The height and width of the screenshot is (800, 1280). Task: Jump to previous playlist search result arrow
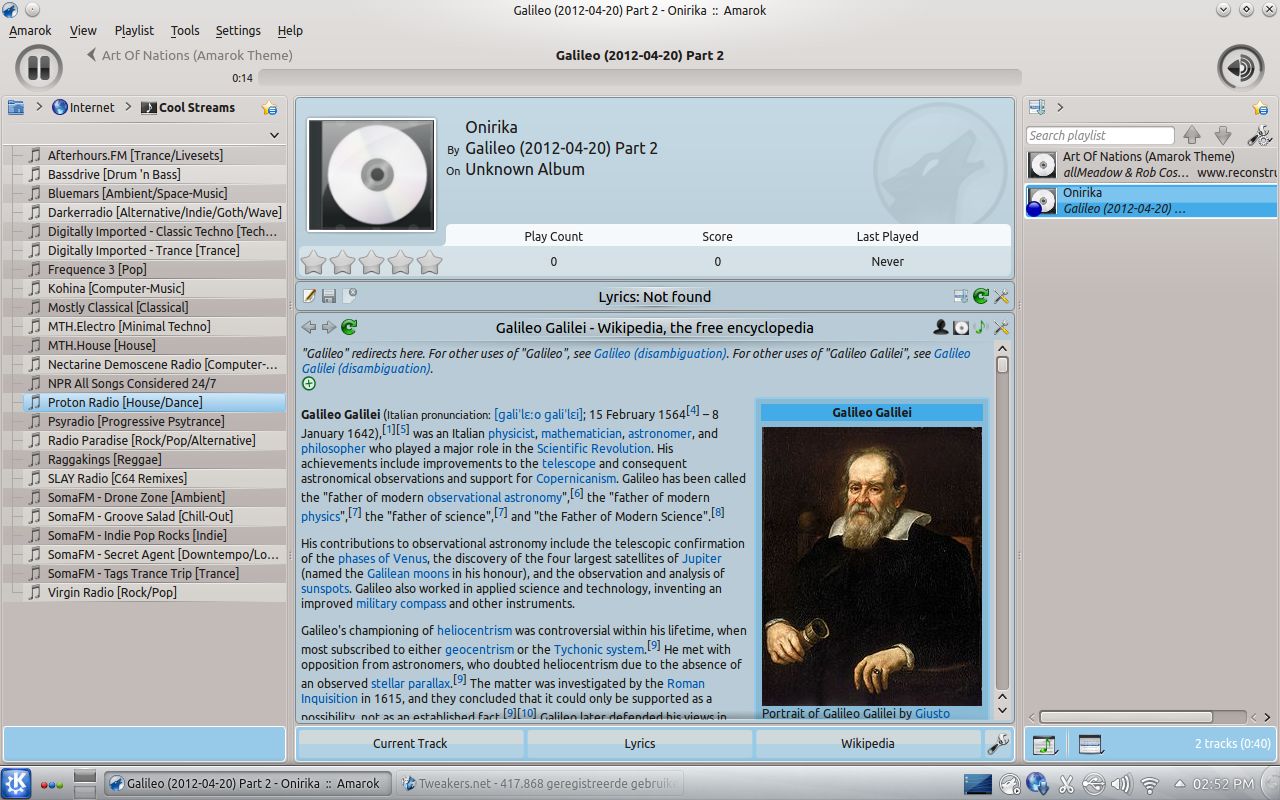coord(1192,135)
